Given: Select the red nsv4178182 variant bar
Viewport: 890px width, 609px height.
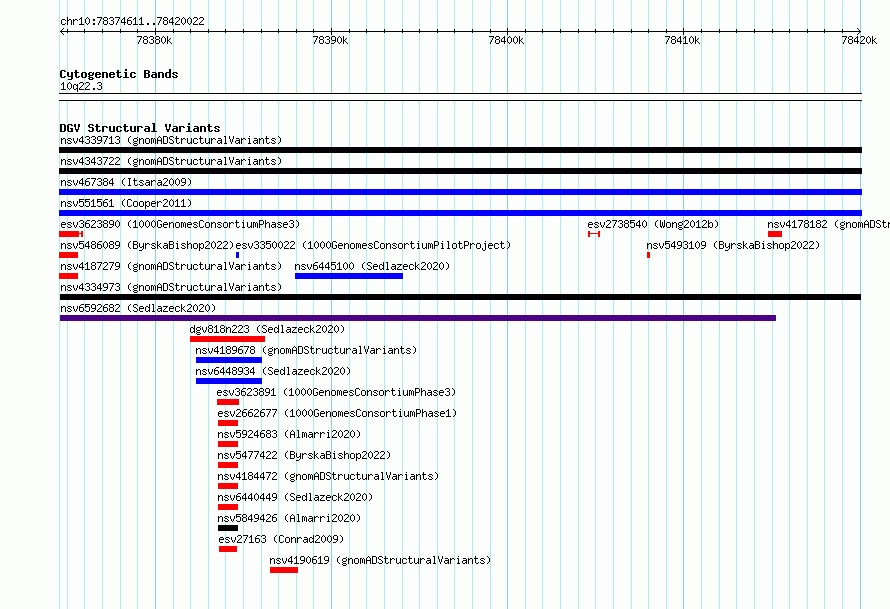Looking at the screenshot, I should point(775,234).
